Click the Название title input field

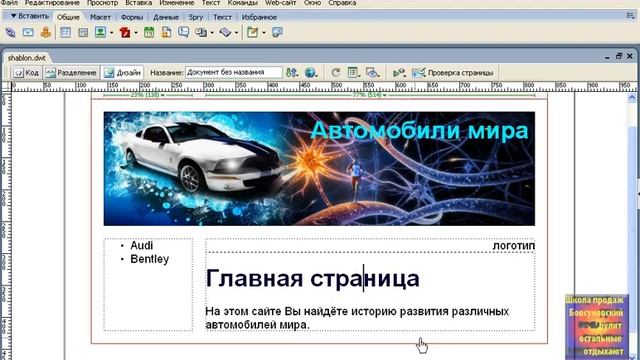pos(233,73)
